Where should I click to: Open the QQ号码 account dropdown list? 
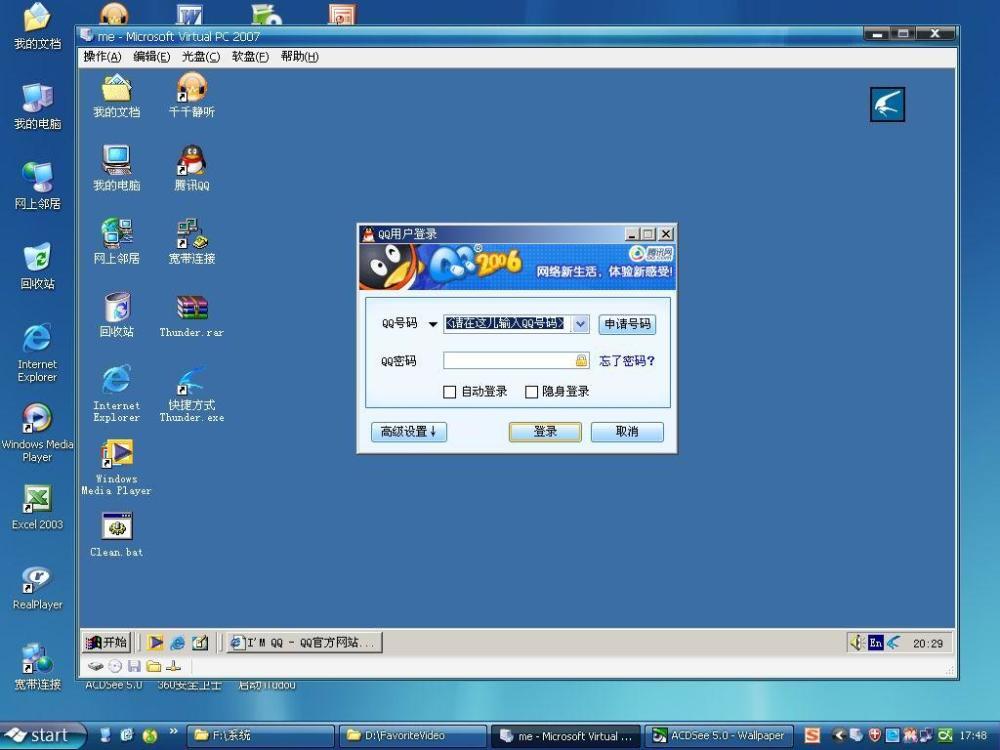pyautogui.click(x=581, y=324)
